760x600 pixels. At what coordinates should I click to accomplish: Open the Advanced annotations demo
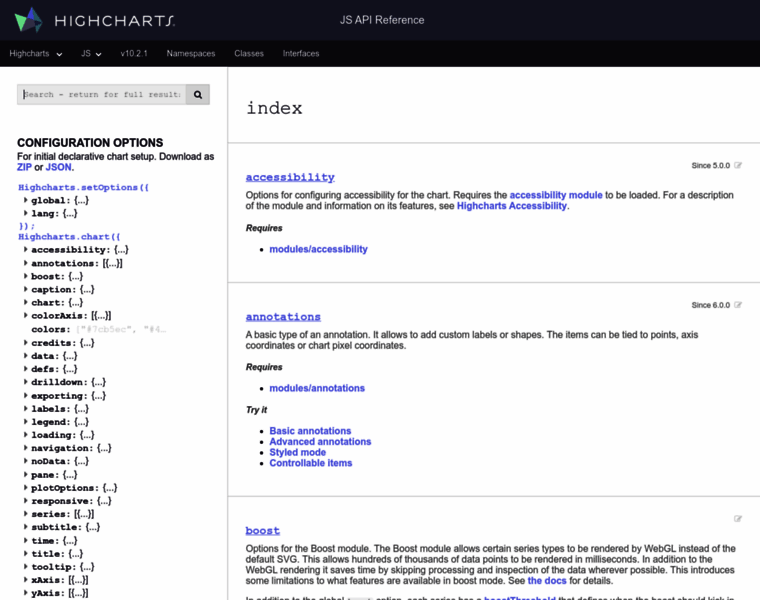[x=320, y=442]
